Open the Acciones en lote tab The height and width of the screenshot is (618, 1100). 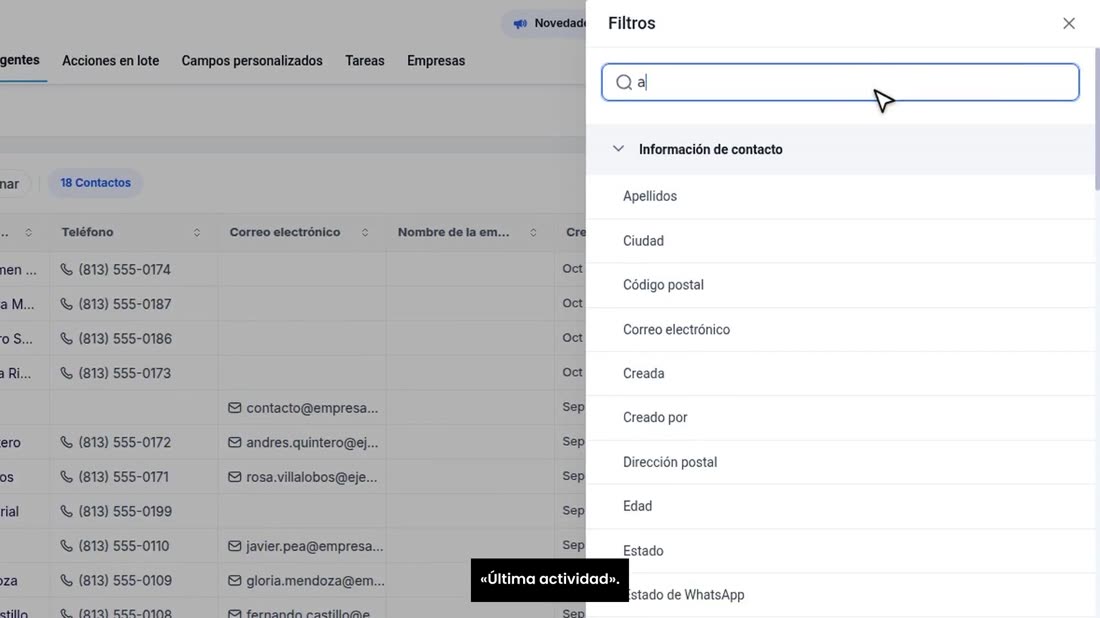(110, 61)
